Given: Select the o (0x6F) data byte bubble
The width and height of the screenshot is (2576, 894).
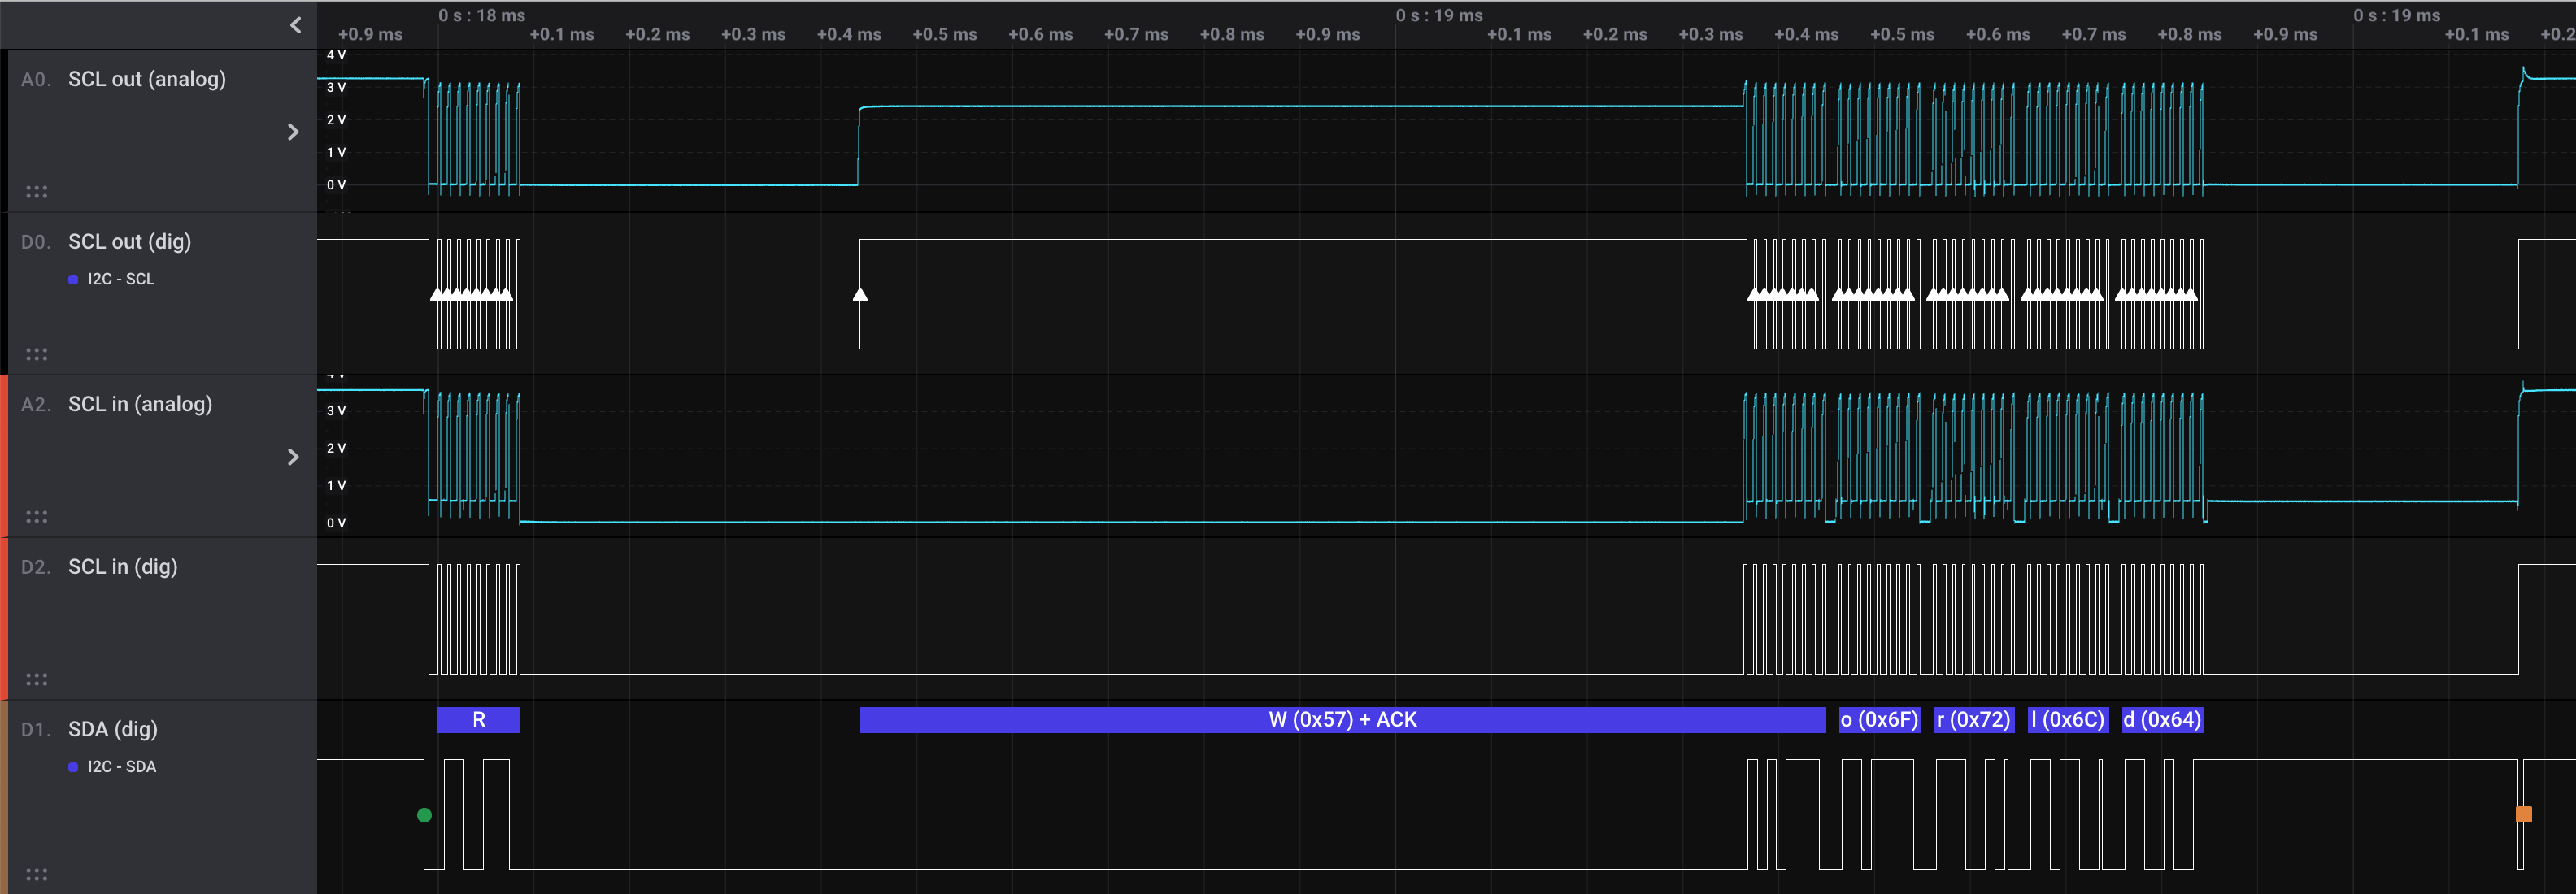Looking at the screenshot, I should point(1880,719).
